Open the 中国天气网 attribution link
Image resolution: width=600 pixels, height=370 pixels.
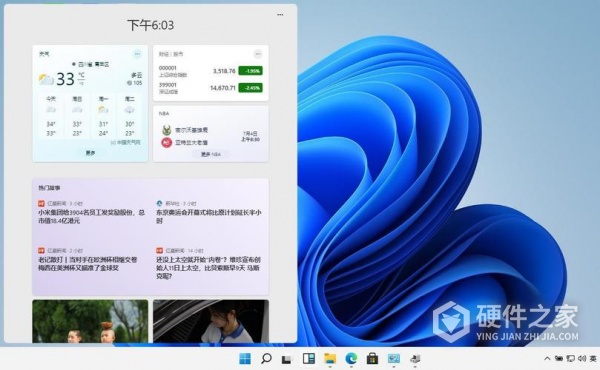pos(126,142)
